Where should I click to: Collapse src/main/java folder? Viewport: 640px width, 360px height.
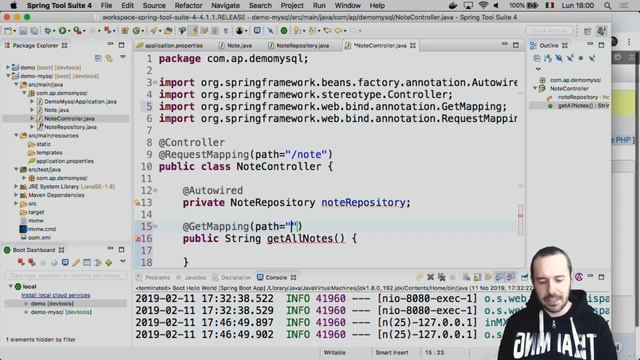[16, 84]
